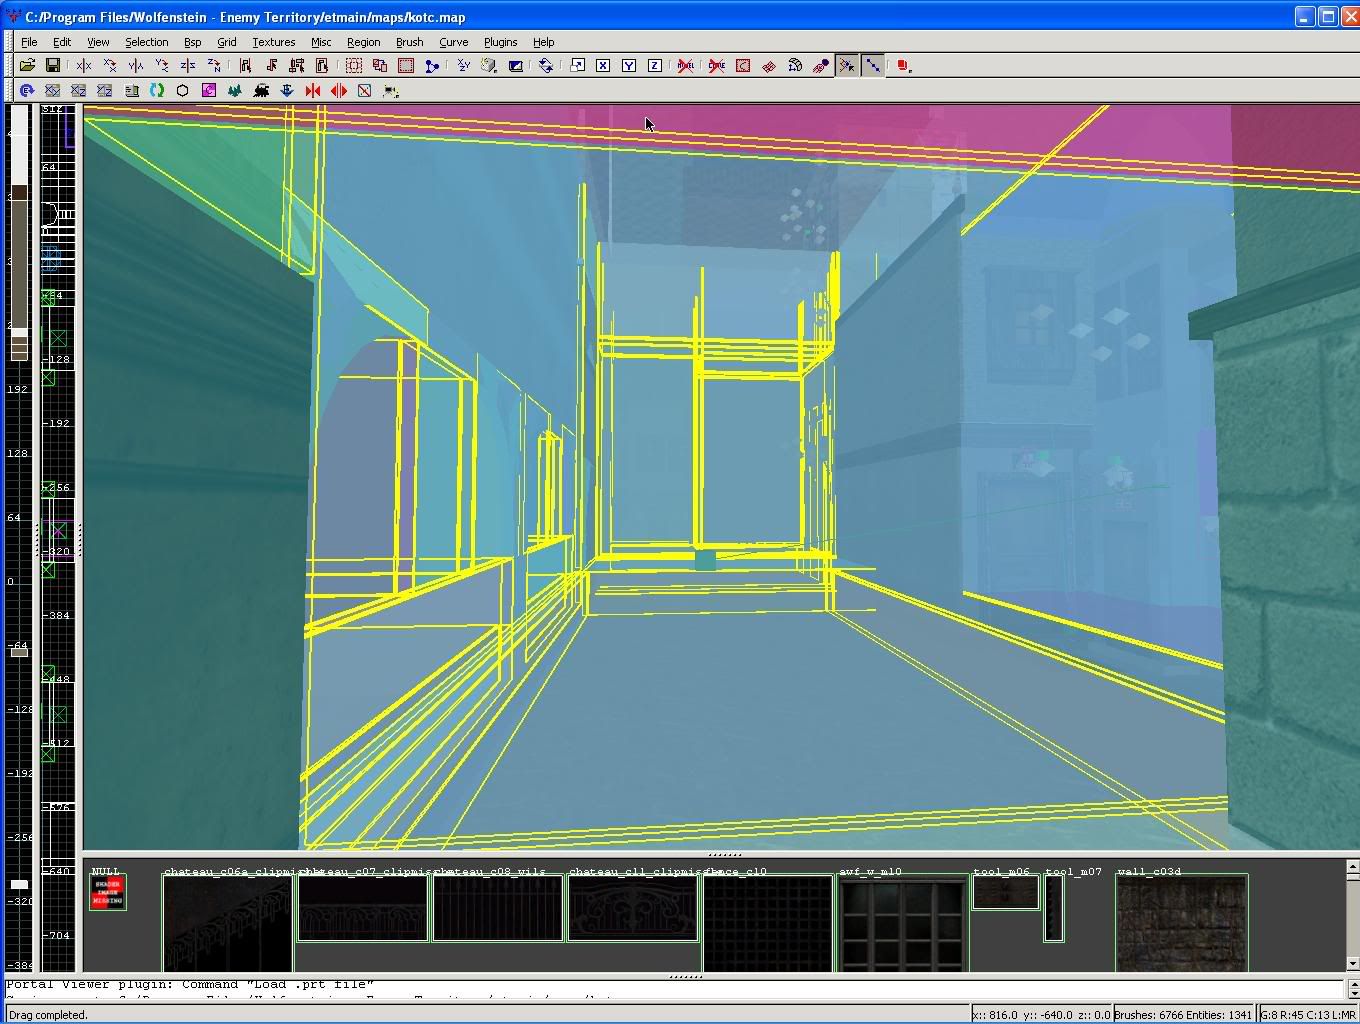Open the Textures menu

point(273,42)
